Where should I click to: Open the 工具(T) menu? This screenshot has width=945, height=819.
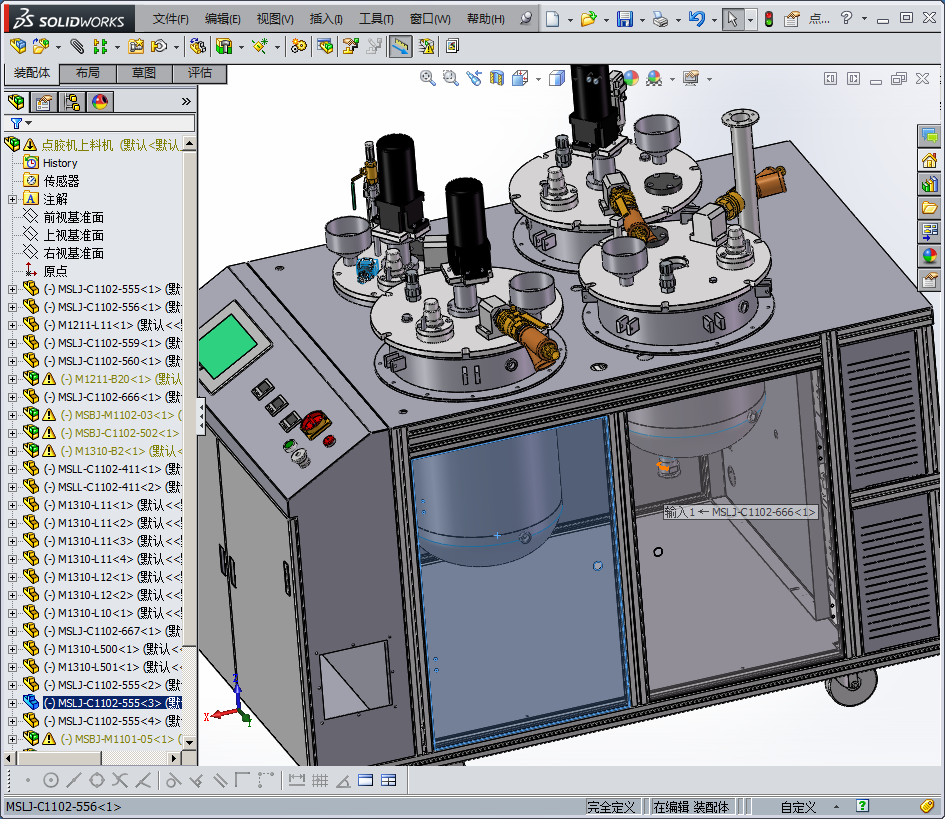point(376,19)
